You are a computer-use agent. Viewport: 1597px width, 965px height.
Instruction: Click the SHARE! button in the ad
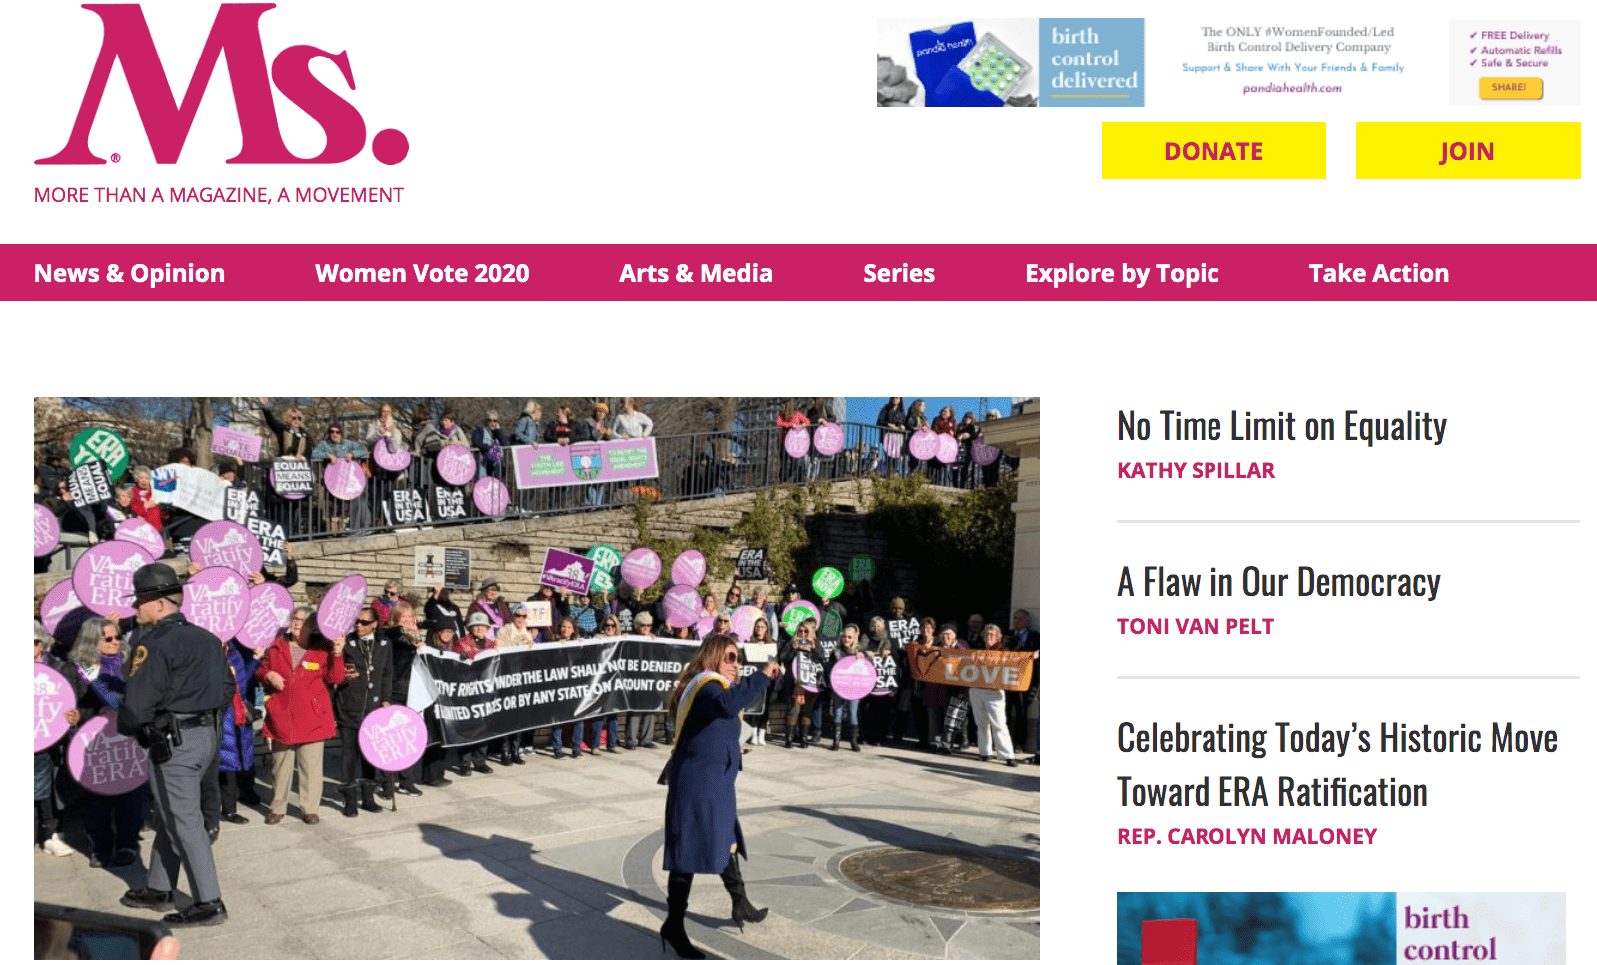1510,88
